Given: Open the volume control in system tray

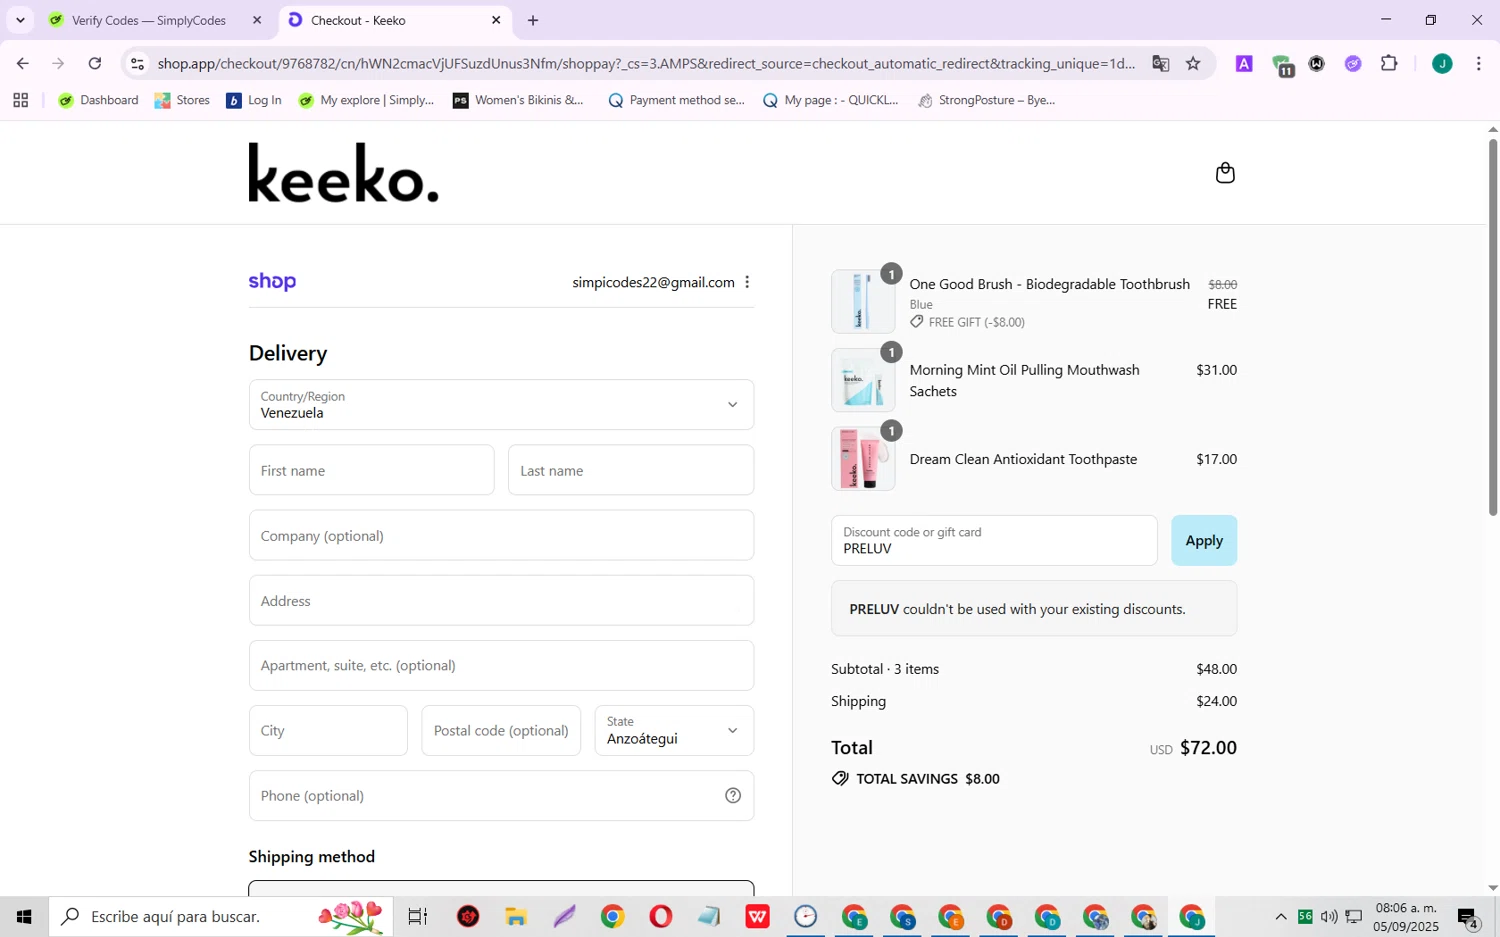Looking at the screenshot, I should coord(1329,917).
